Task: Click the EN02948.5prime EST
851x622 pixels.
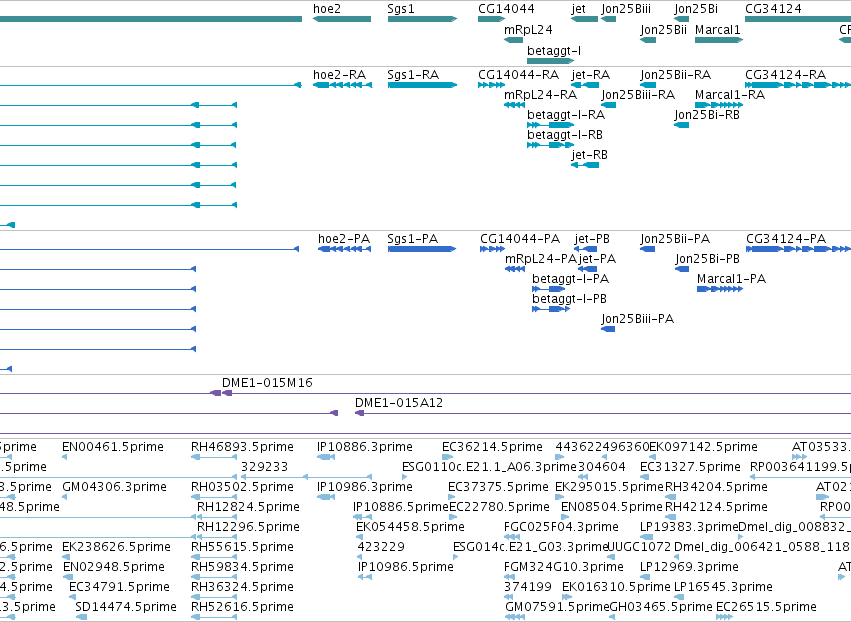Action: [x=69, y=577]
